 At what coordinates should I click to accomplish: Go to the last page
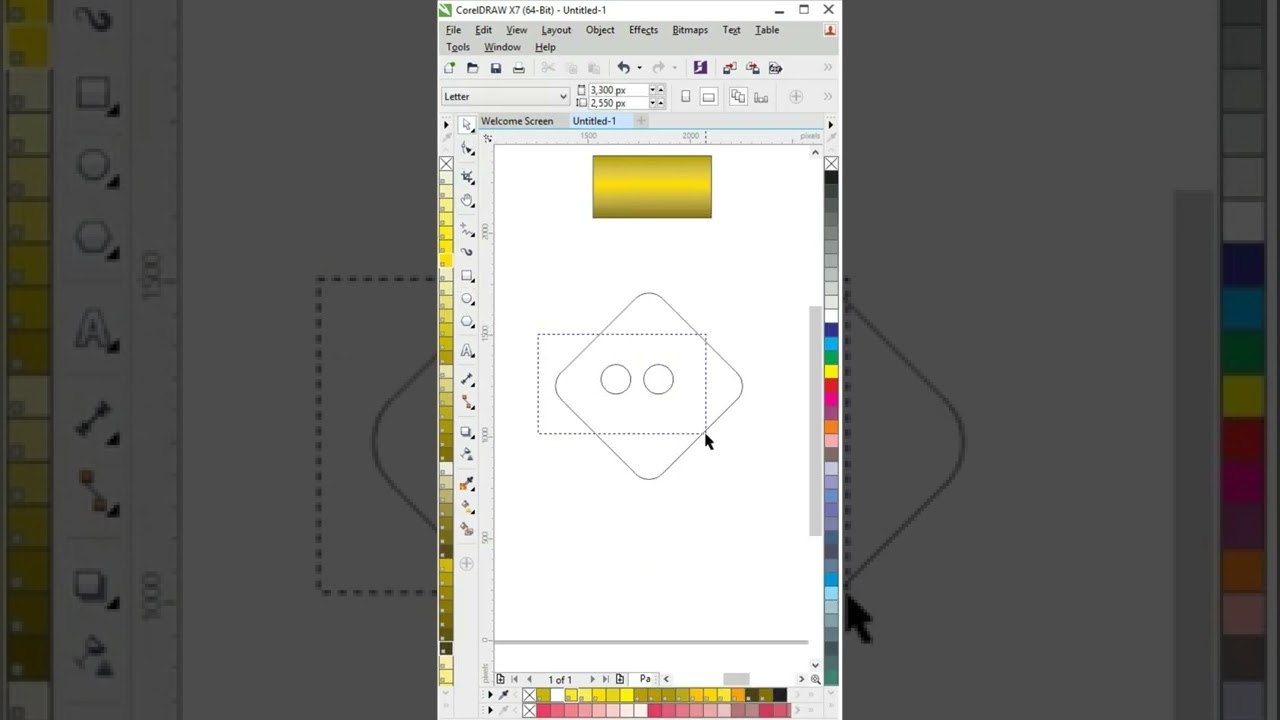coord(606,679)
